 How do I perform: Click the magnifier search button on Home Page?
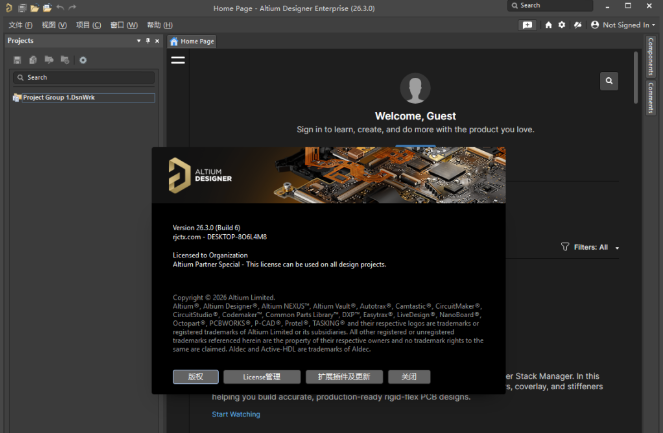tap(608, 80)
